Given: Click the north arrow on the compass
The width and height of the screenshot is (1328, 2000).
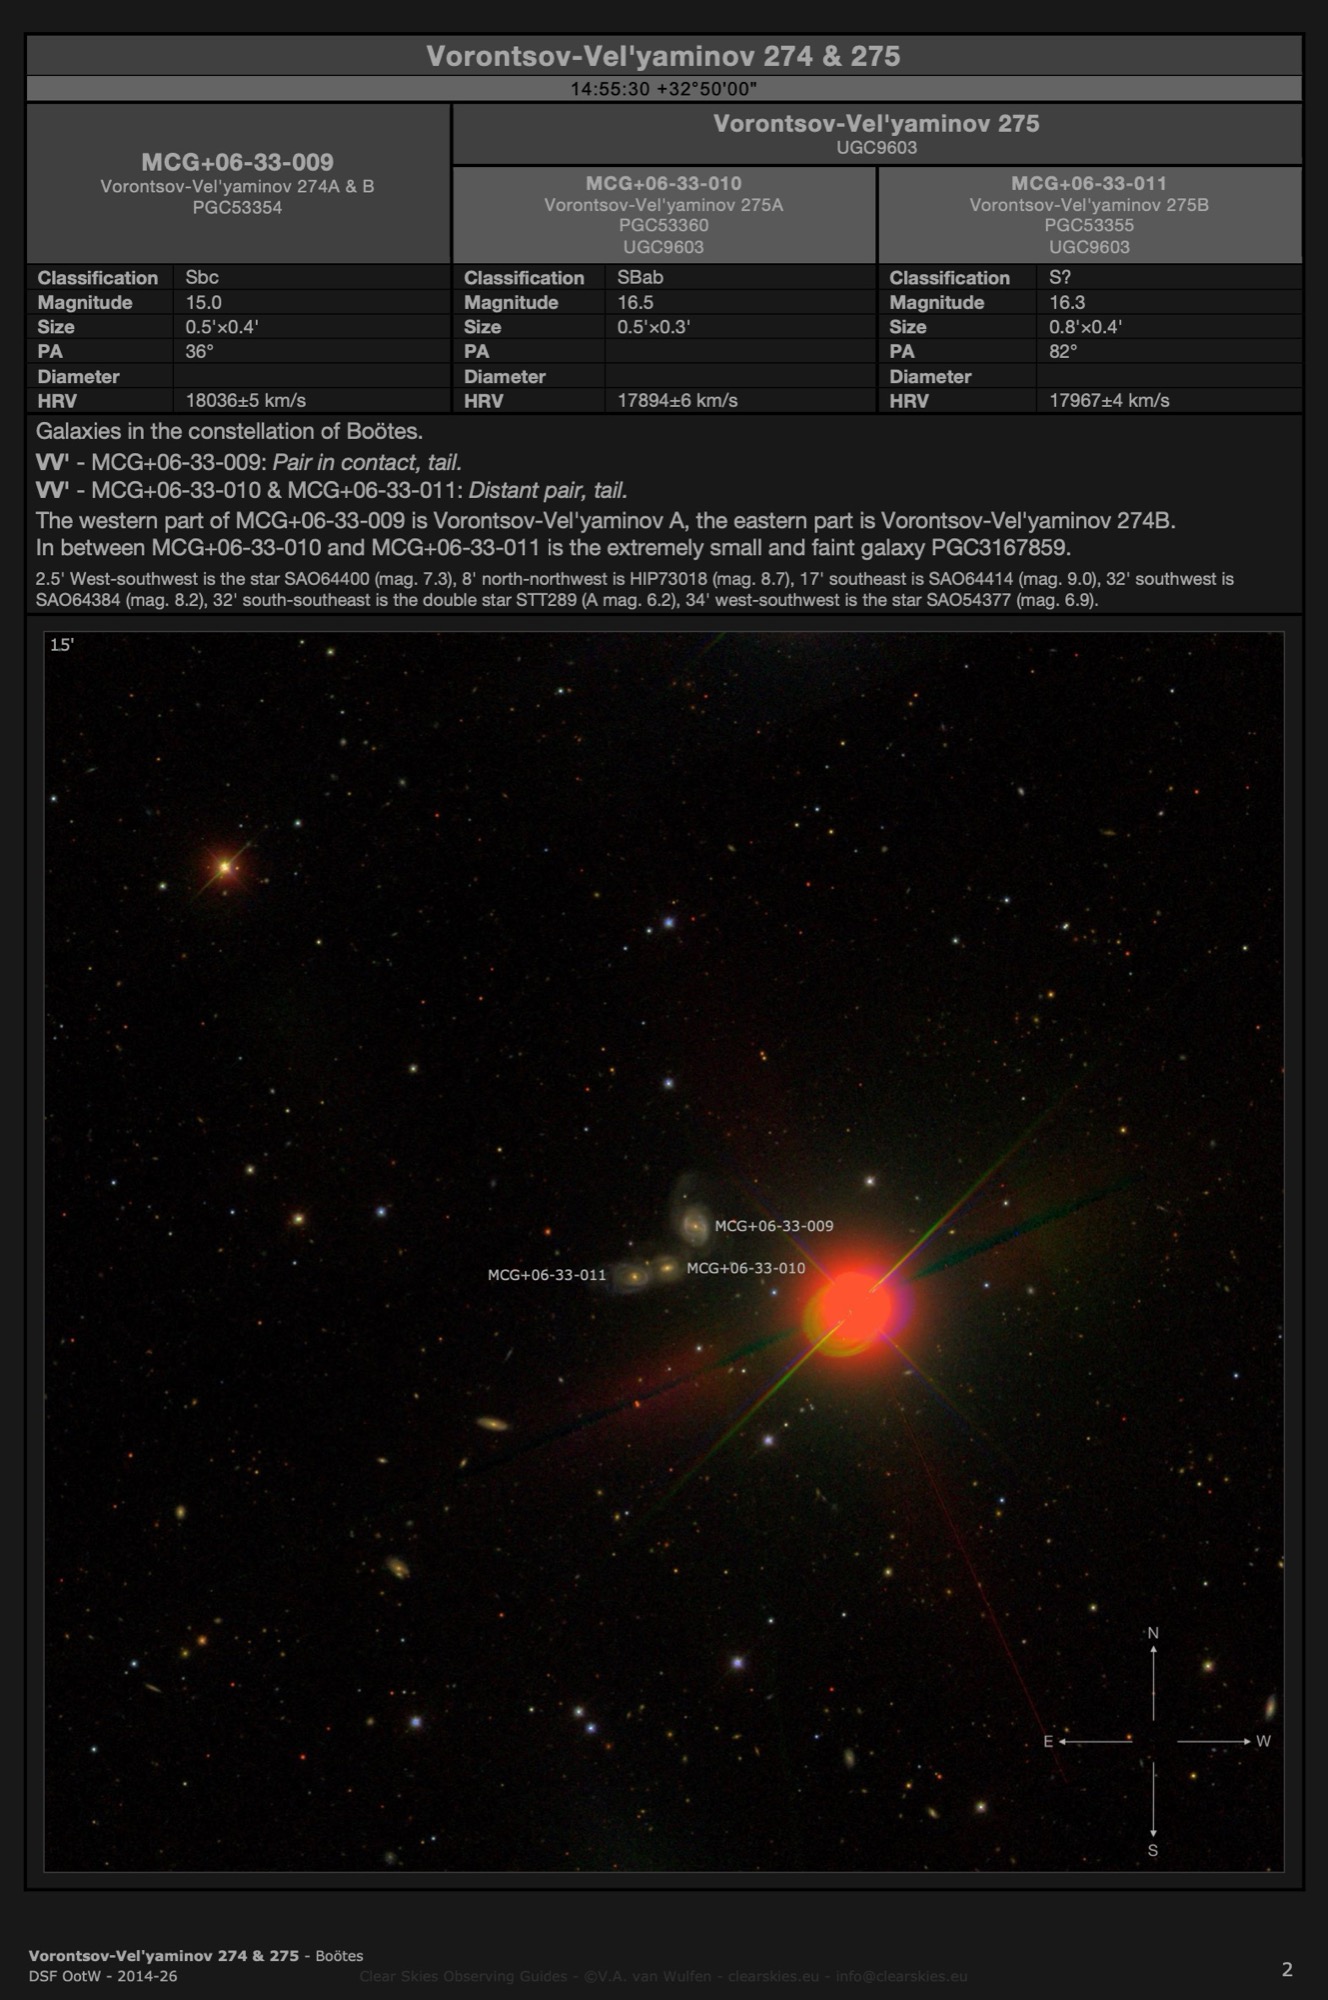Looking at the screenshot, I should 1153,1678.
